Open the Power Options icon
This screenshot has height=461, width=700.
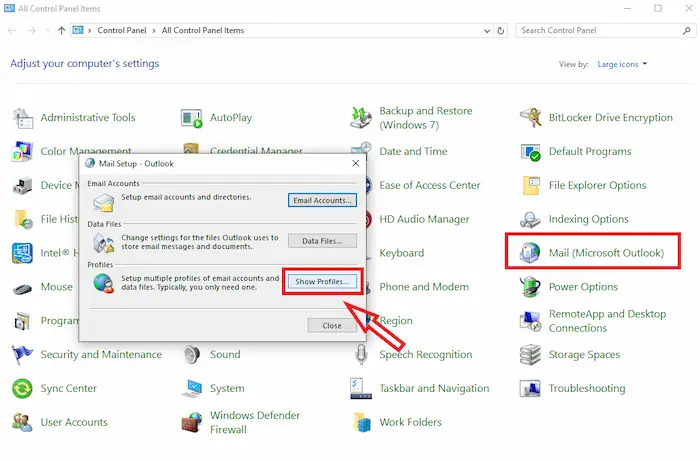click(x=530, y=287)
